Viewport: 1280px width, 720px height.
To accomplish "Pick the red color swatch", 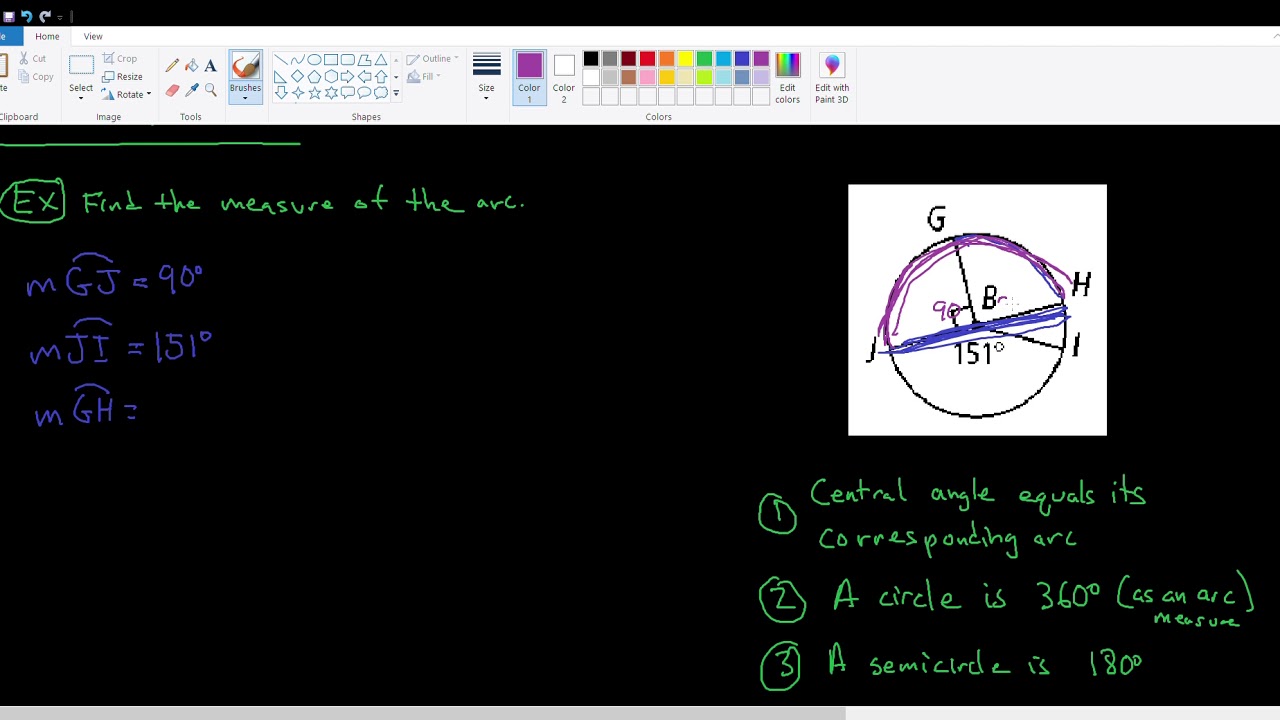I will (648, 59).
